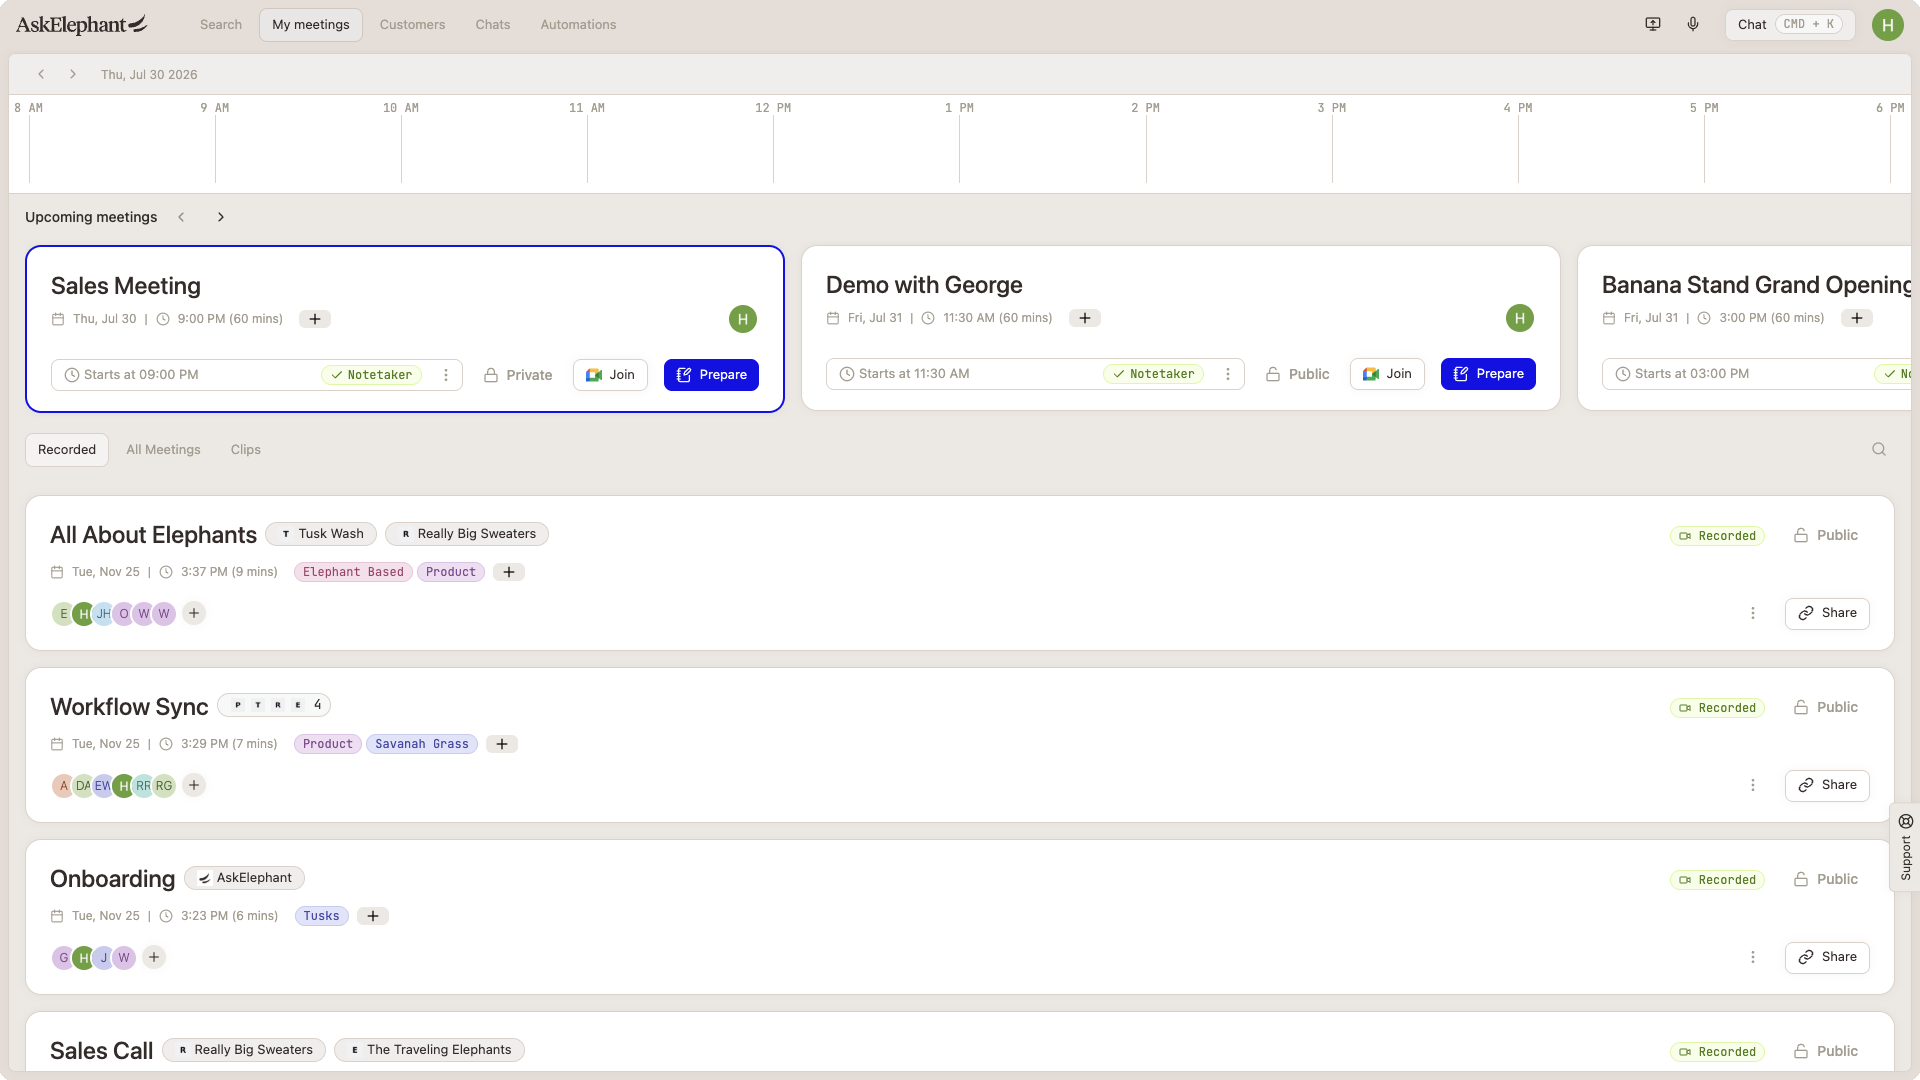Viewport: 1920px width, 1080px height.
Task: Show next upcoming meetings
Action: click(x=221, y=217)
